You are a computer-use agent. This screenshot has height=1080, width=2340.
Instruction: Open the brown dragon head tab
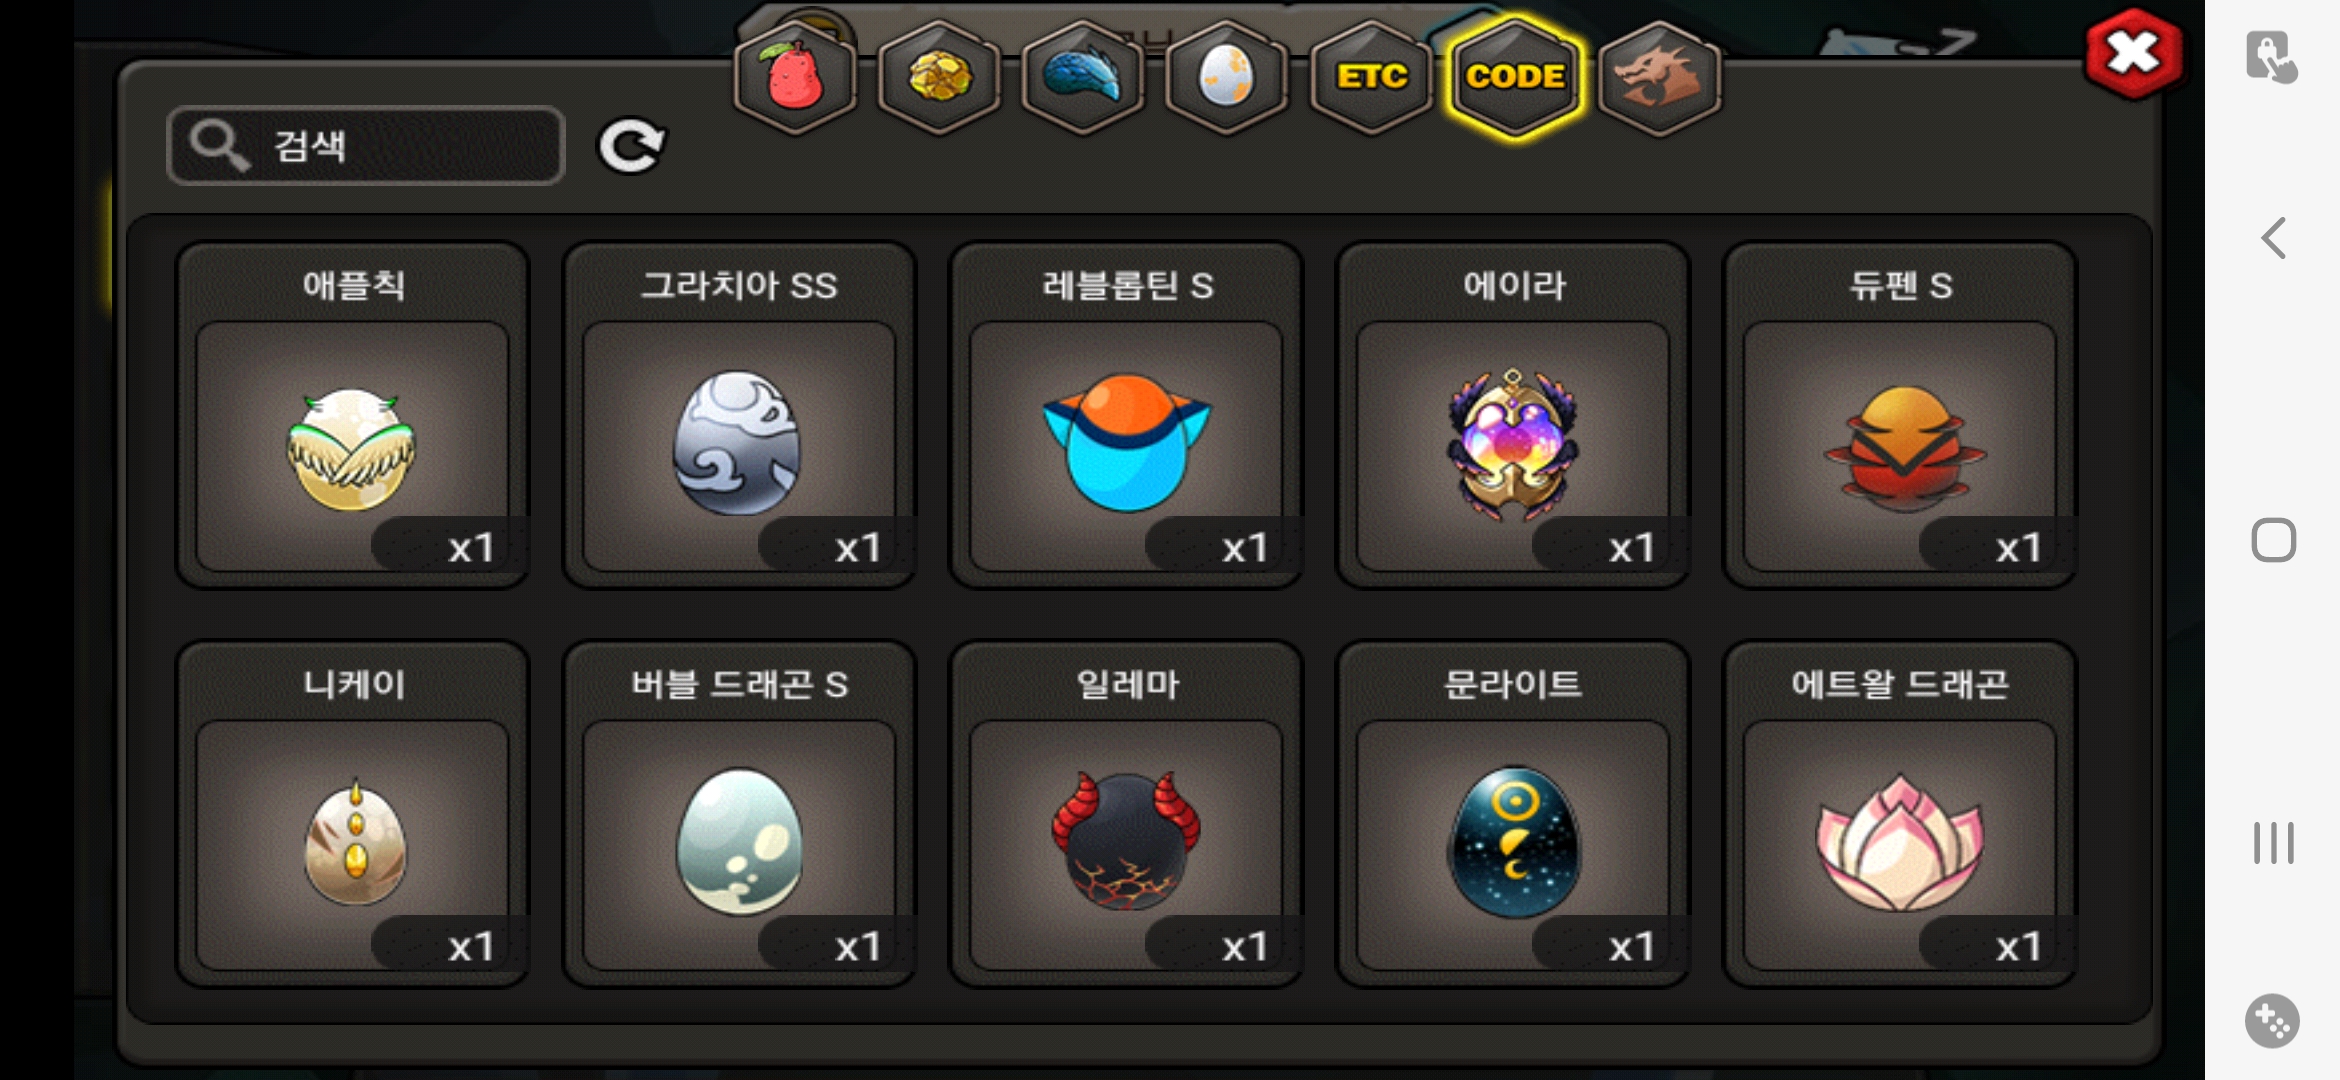[x=1659, y=77]
